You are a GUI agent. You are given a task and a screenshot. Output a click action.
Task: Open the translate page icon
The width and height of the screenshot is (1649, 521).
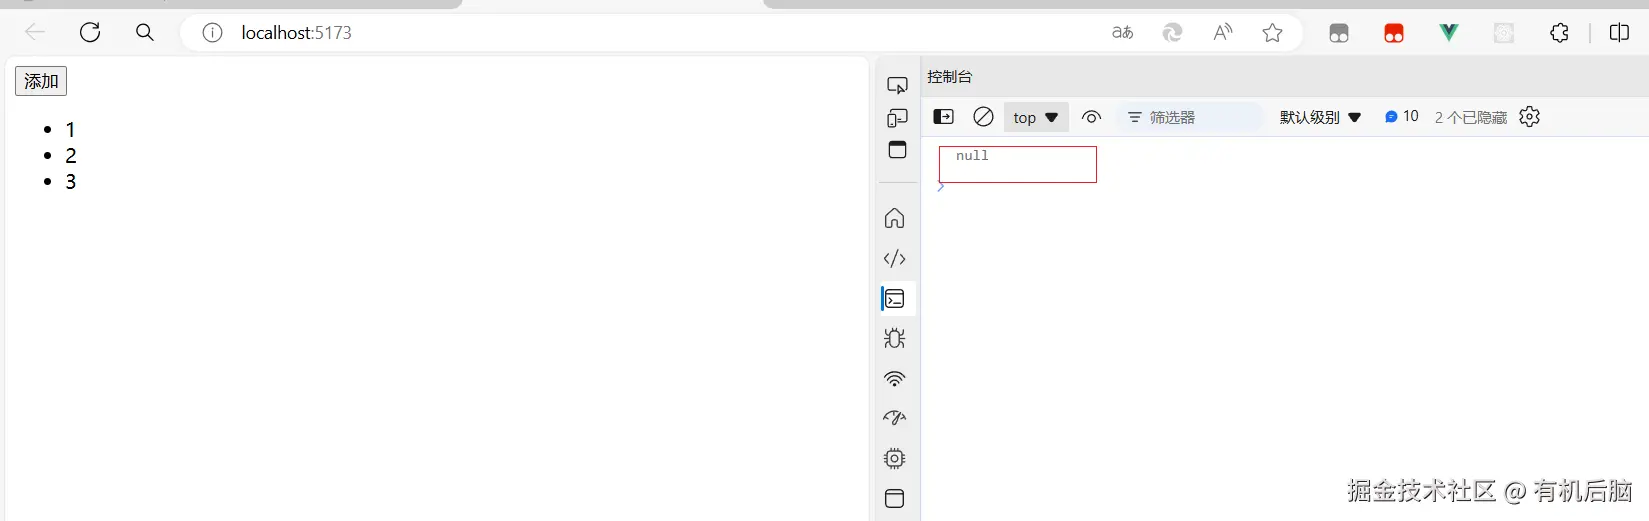[1123, 33]
